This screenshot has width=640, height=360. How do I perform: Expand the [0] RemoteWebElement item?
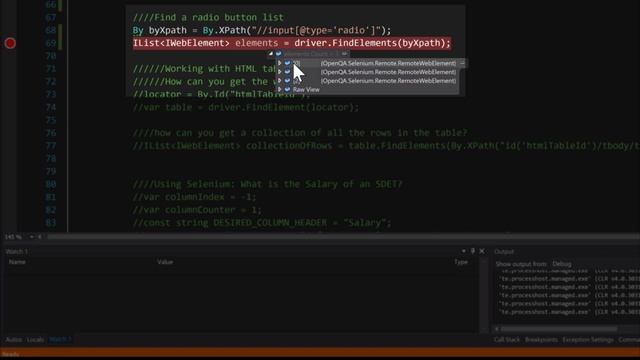click(x=280, y=63)
